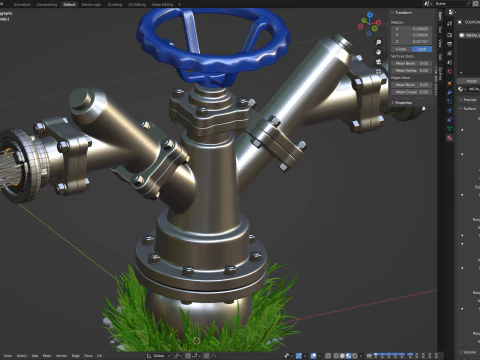Viewport: 480px width, 360px height.
Task: Select Global transform space button
Action: 401,49
